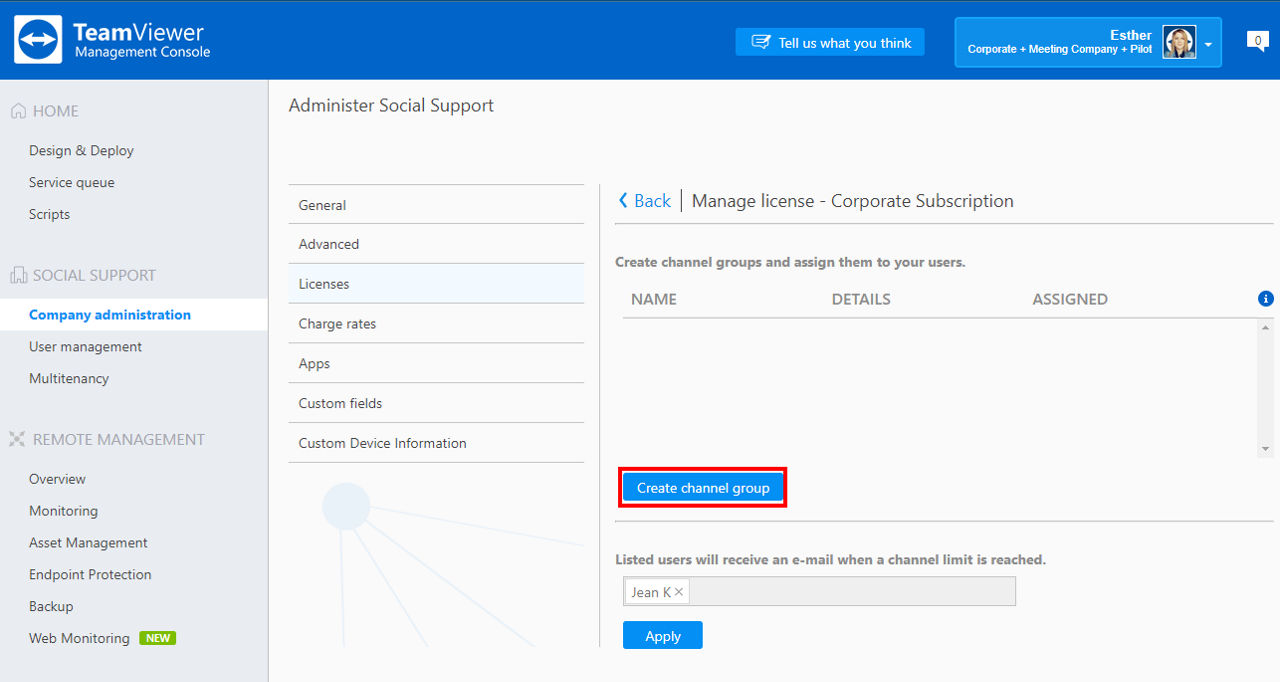
Task: Click the Apply button
Action: [x=662, y=636]
